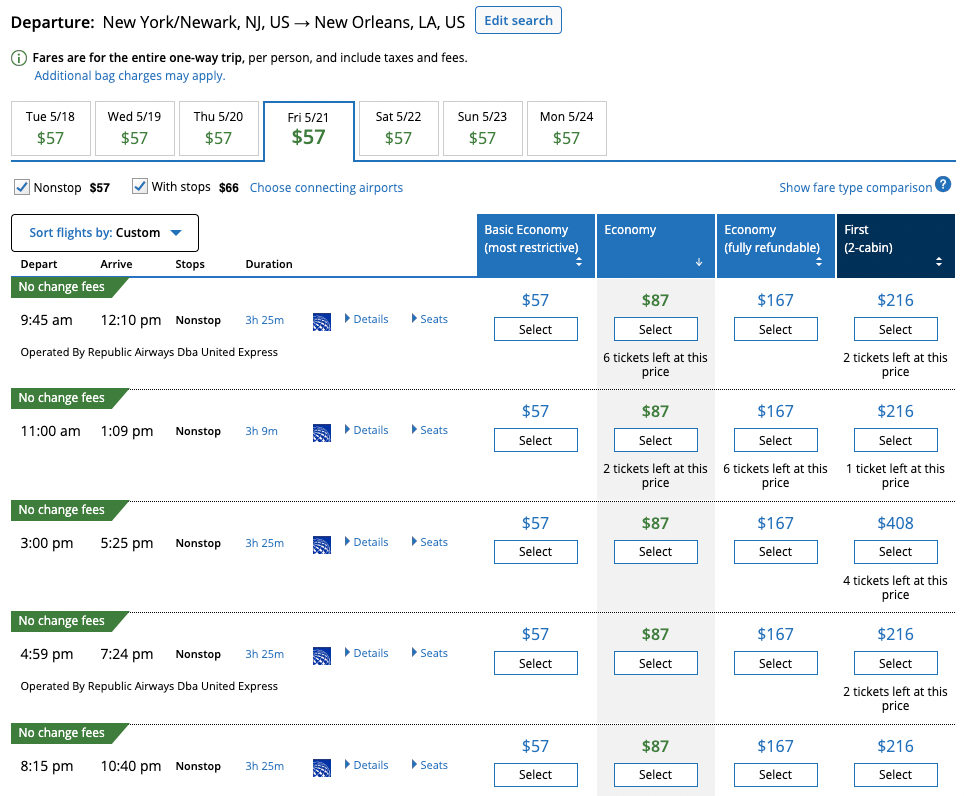
Task: Click the sort arrows in Basic Economy header
Action: click(578, 262)
